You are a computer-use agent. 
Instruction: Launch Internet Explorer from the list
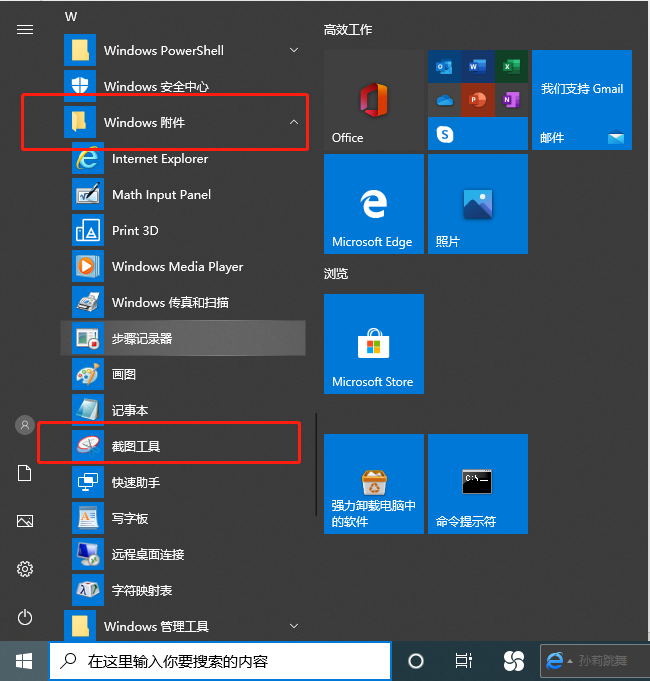[88, 158]
